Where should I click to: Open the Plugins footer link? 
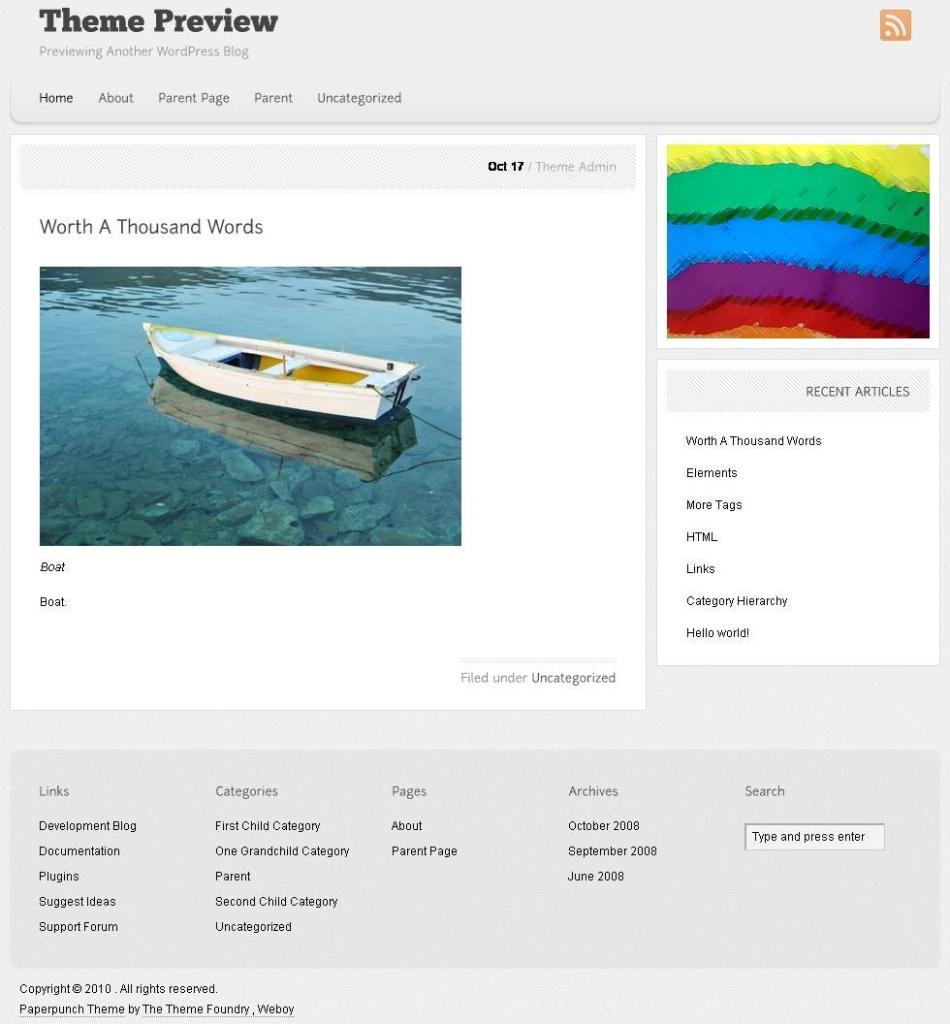[x=59, y=876]
